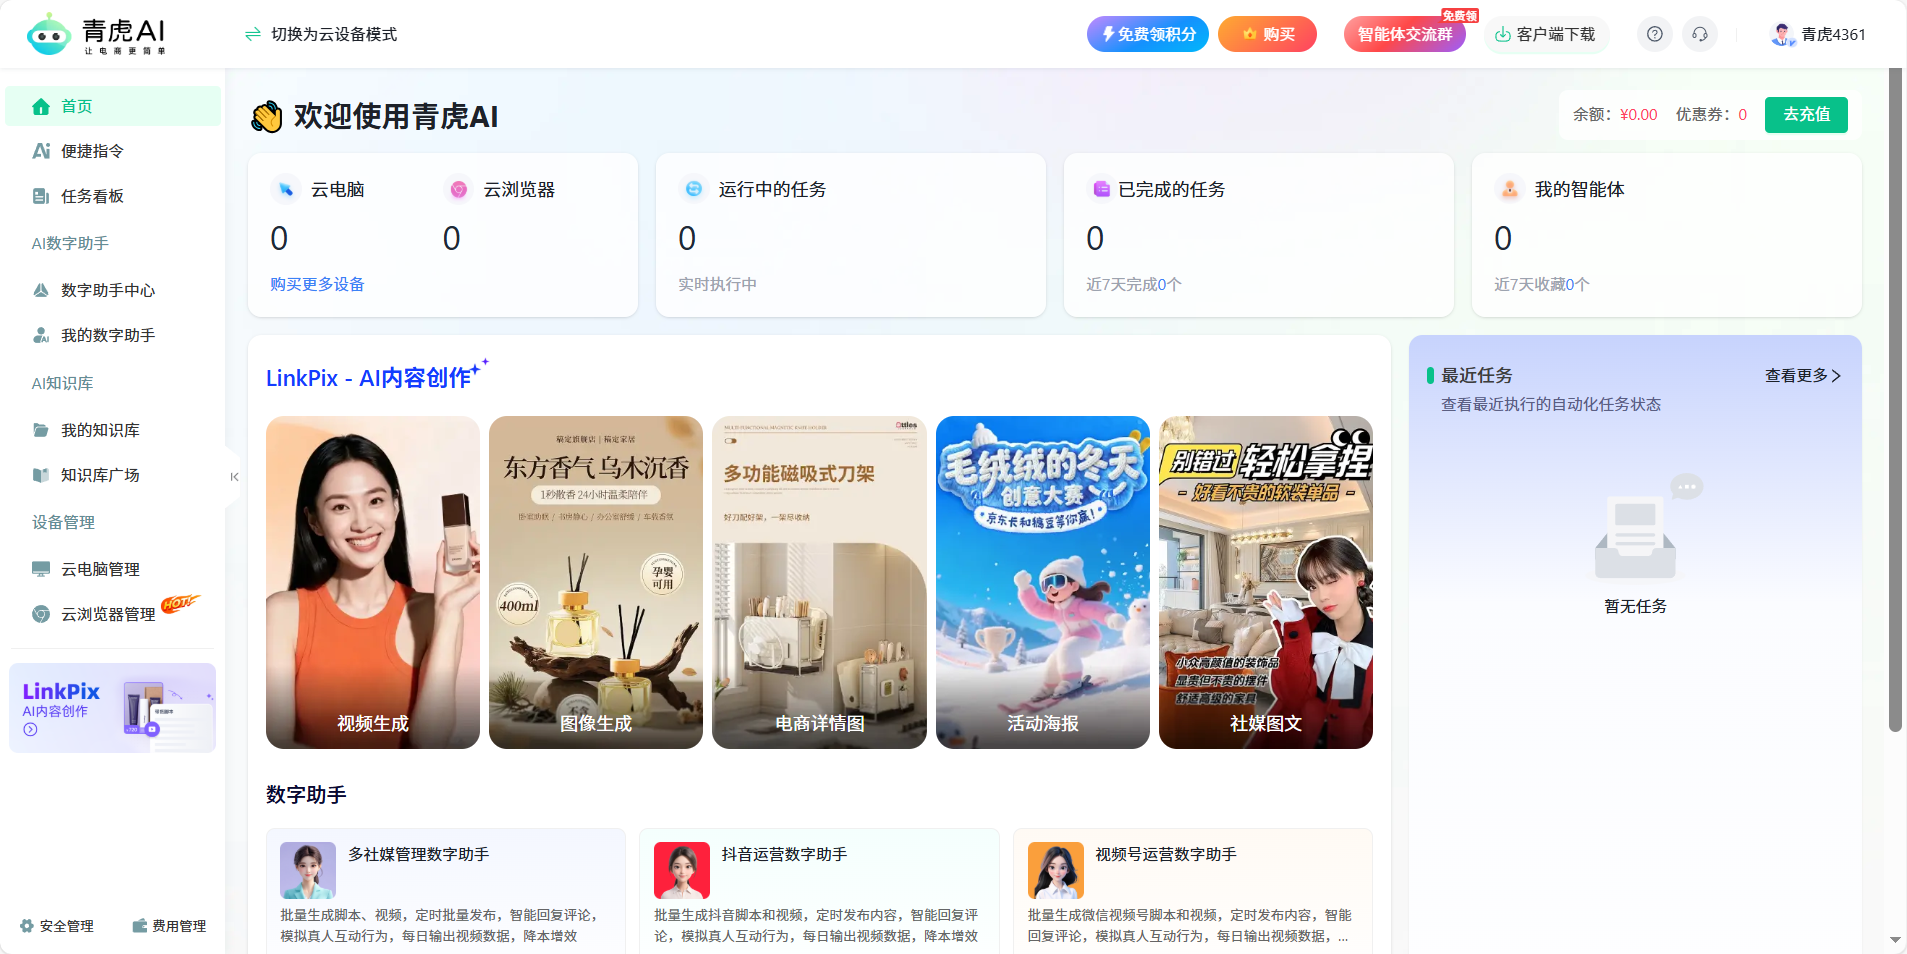Open user avatar for 青虎4361
This screenshot has height=954, width=1907.
(1781, 34)
